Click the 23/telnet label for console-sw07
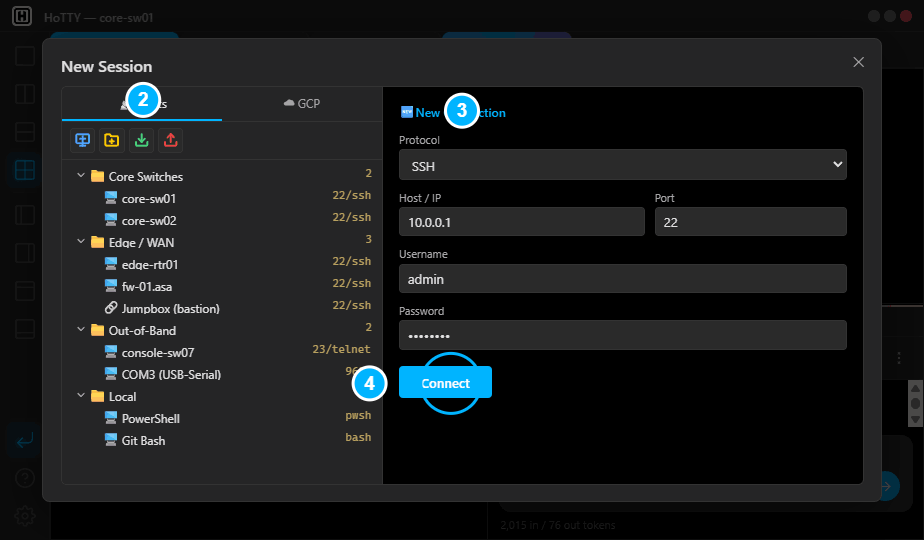This screenshot has width=924, height=540. (341, 349)
